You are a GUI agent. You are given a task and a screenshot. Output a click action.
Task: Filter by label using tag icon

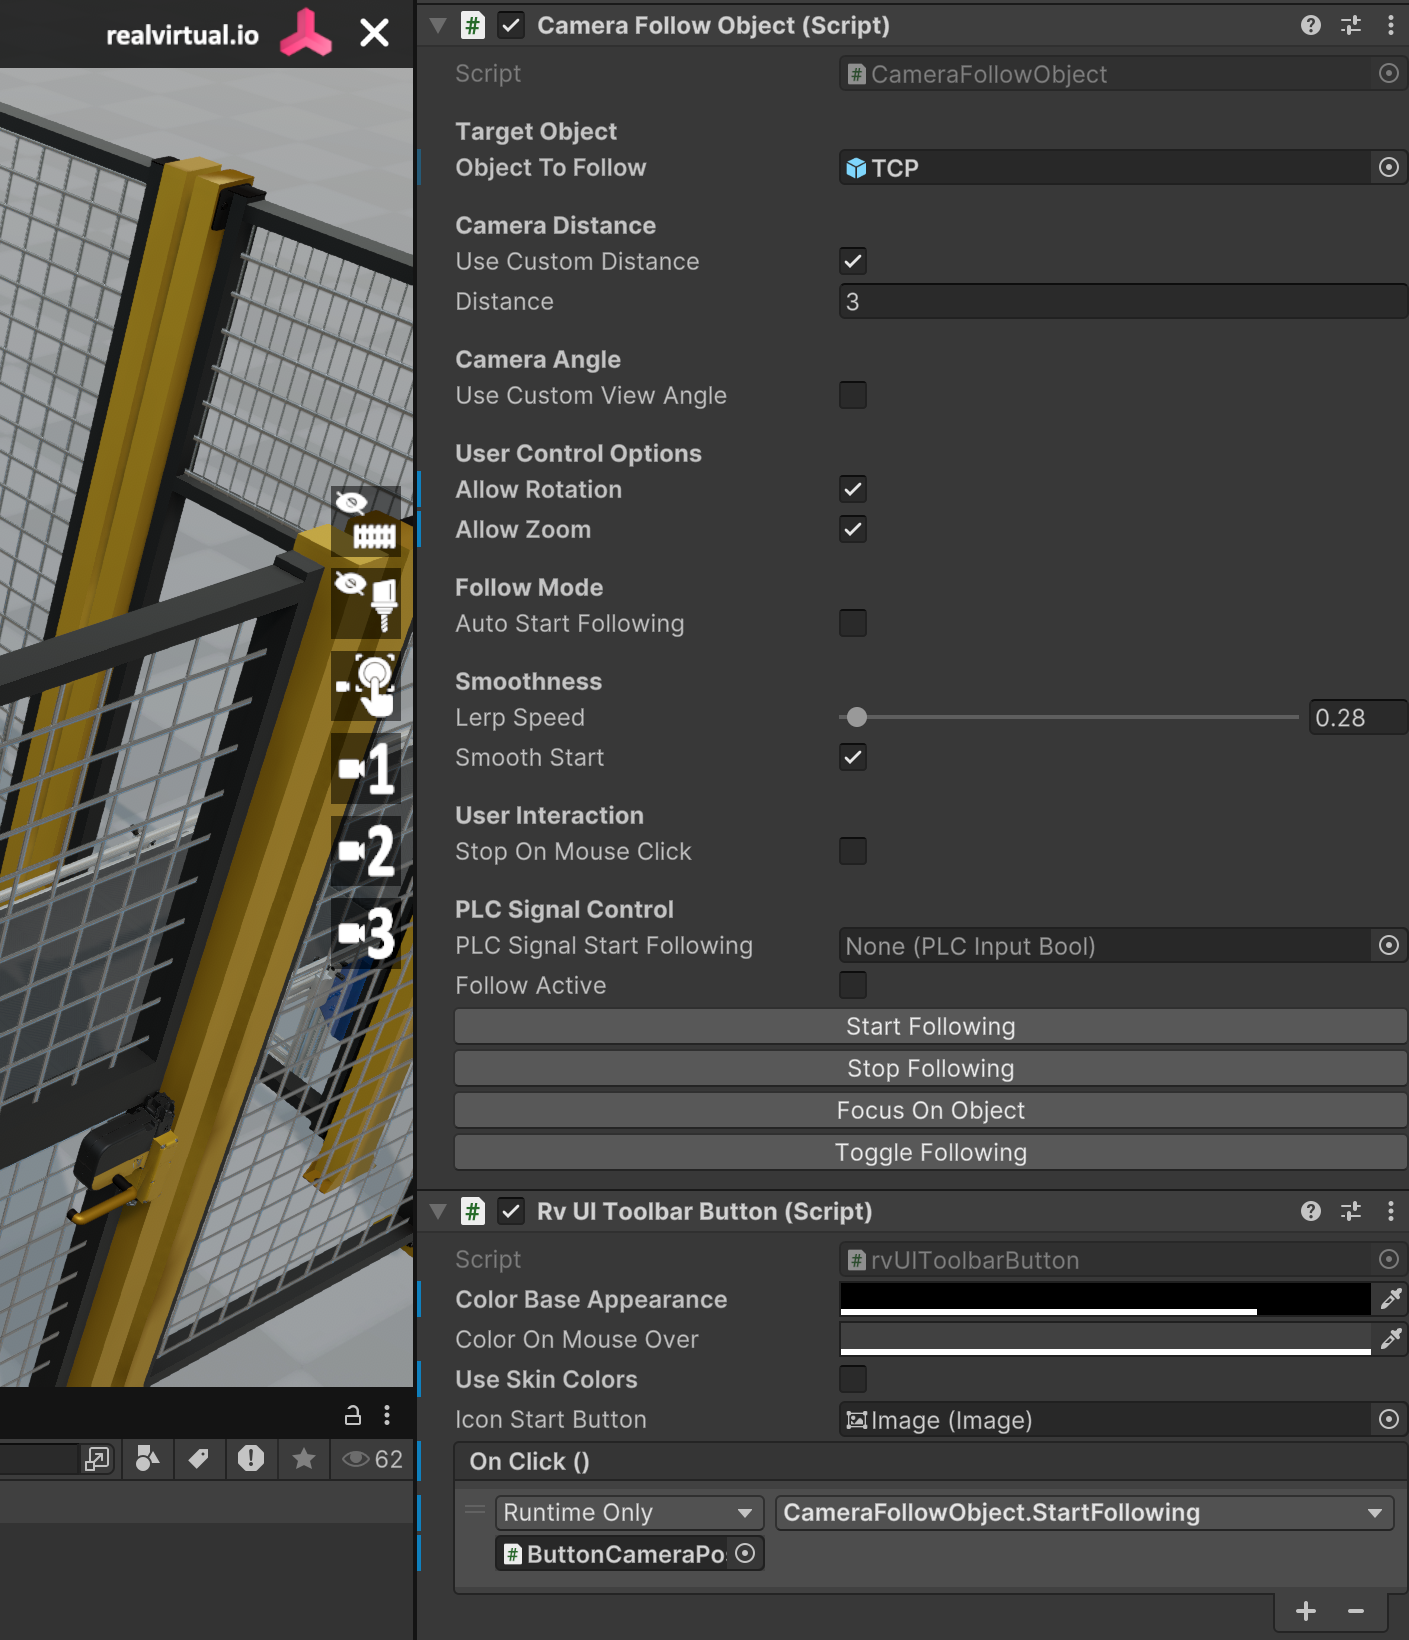(x=199, y=1459)
